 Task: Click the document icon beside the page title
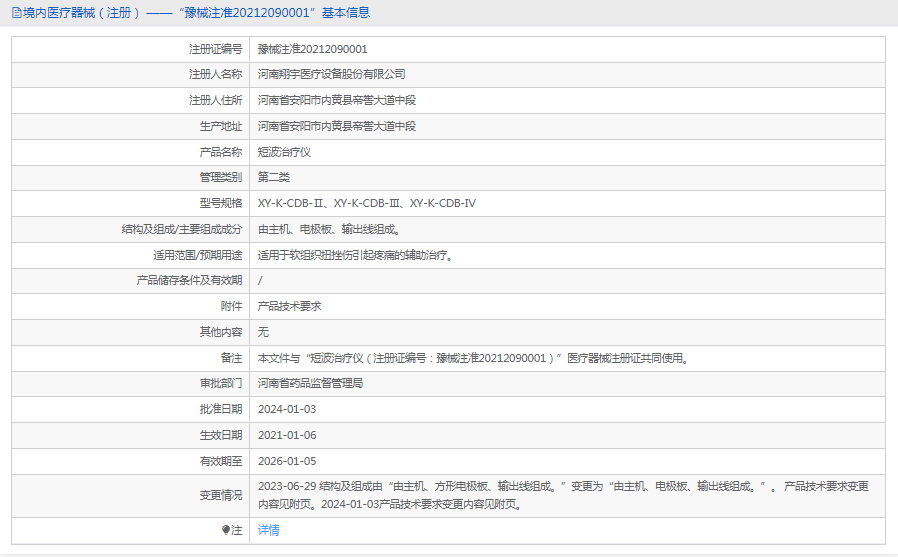pos(16,13)
